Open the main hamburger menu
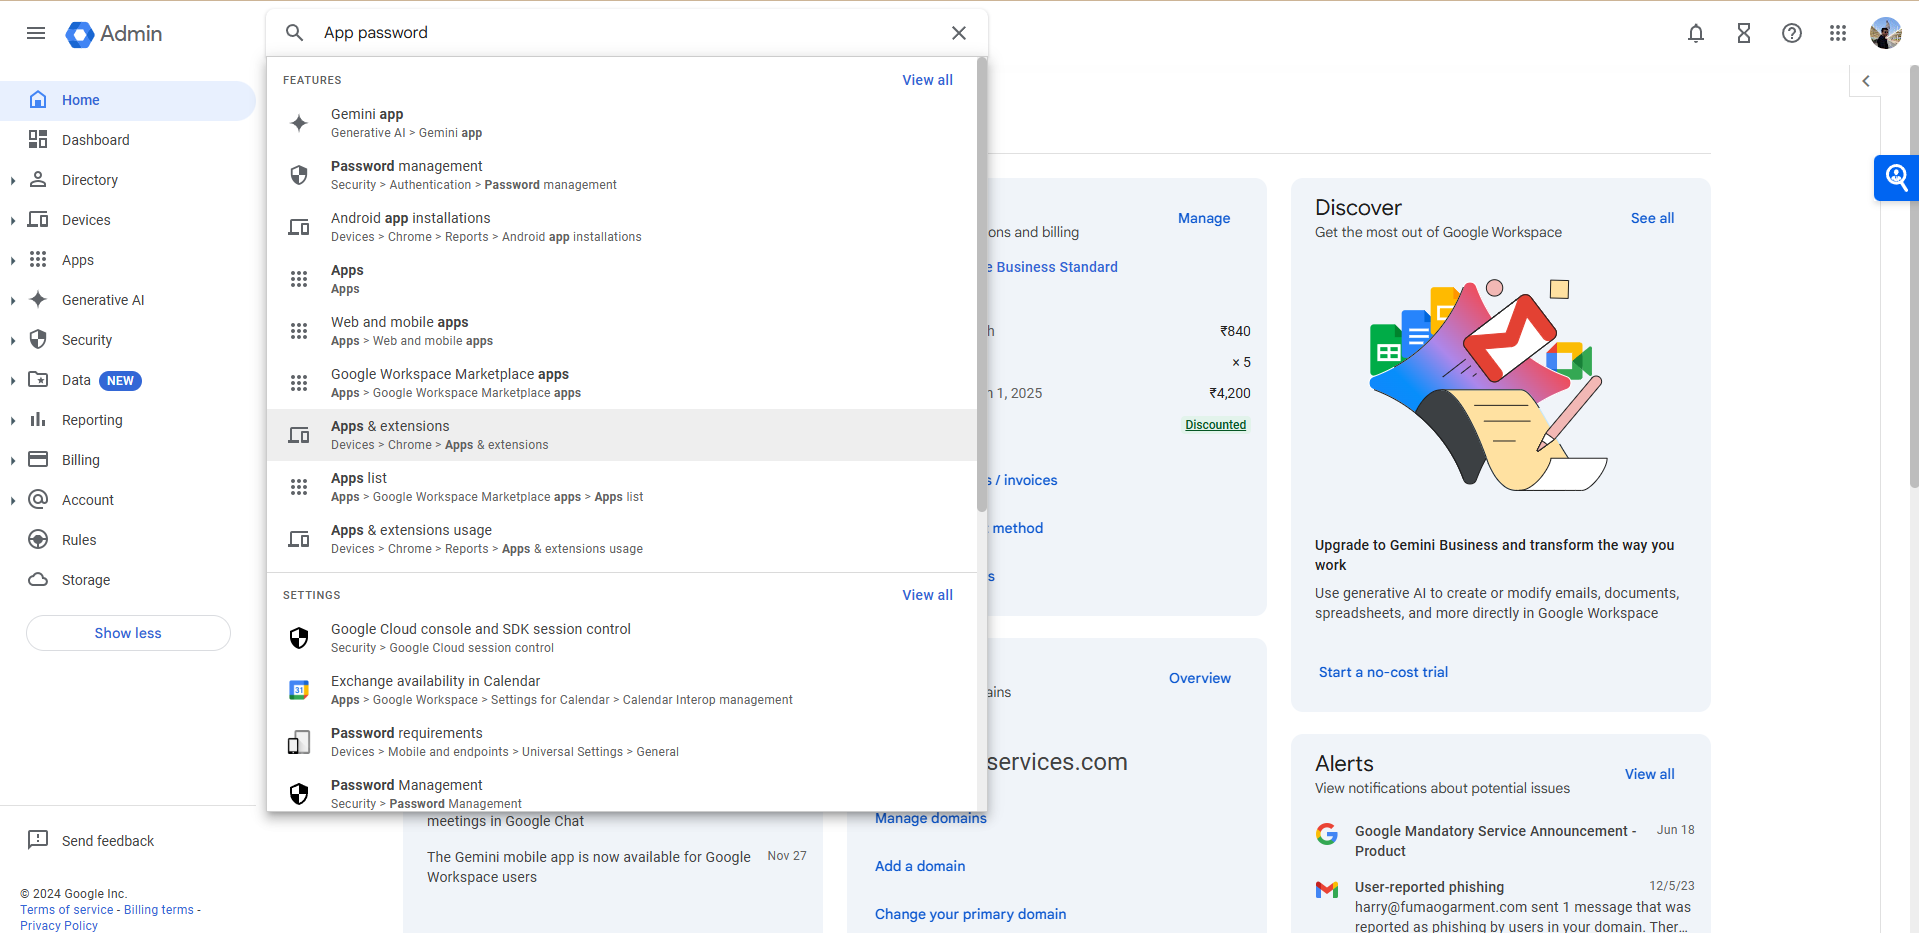 [x=36, y=33]
